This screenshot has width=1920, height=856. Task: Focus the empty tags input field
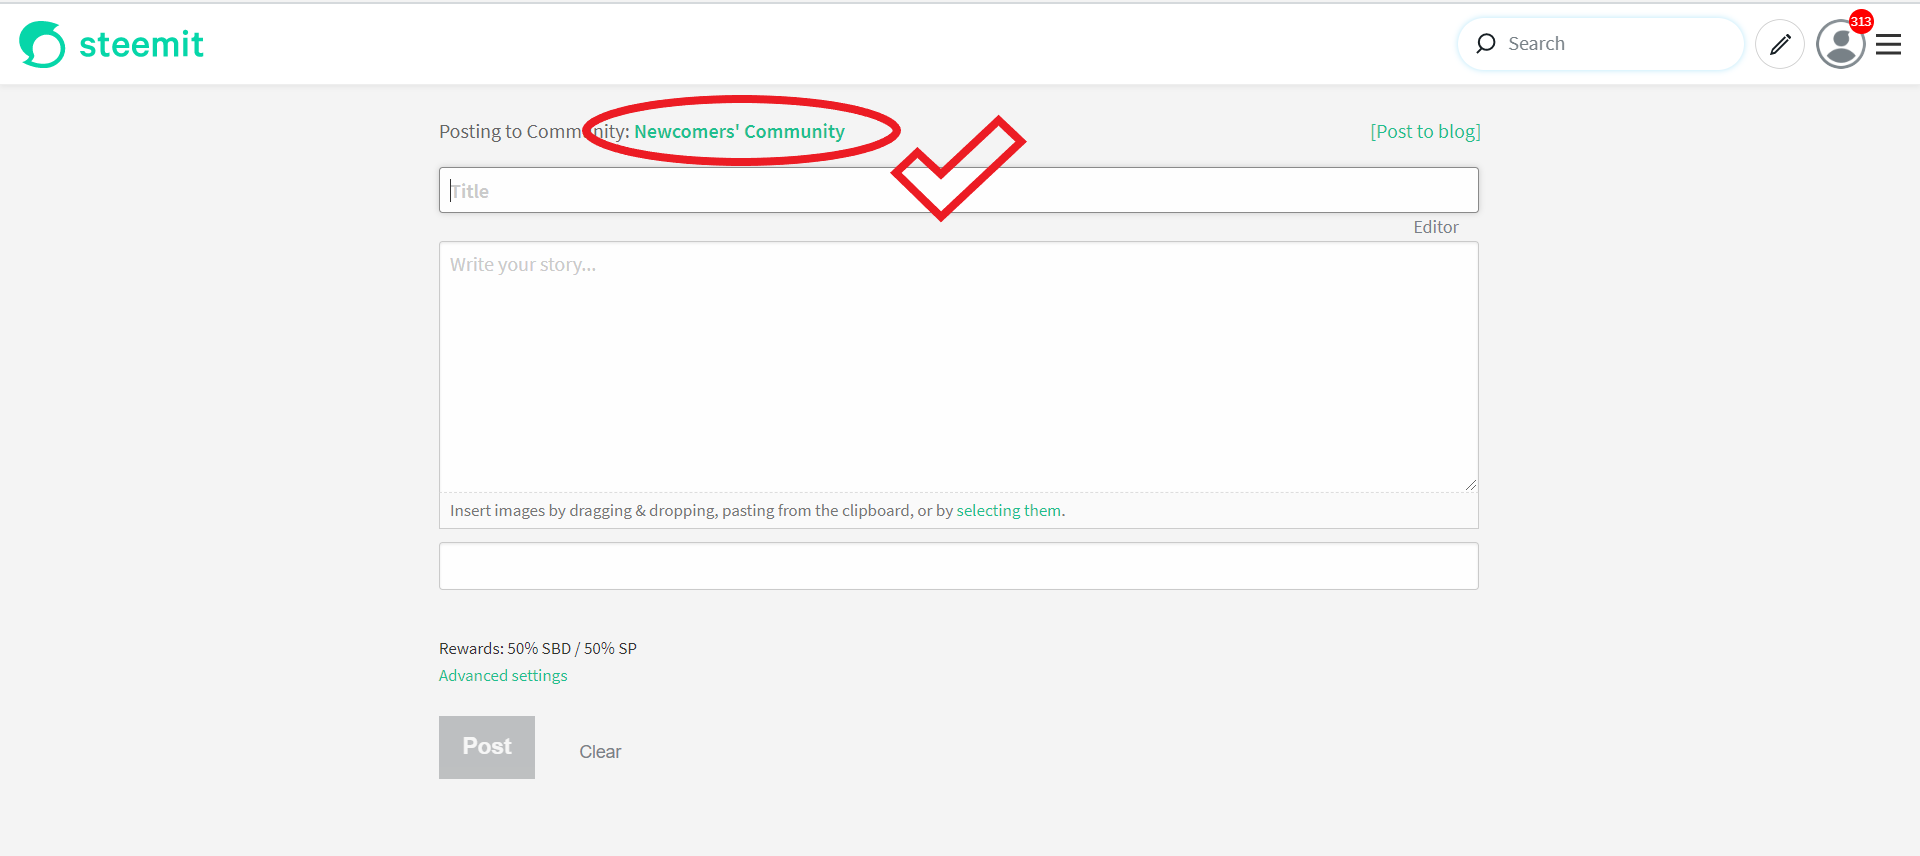(959, 566)
